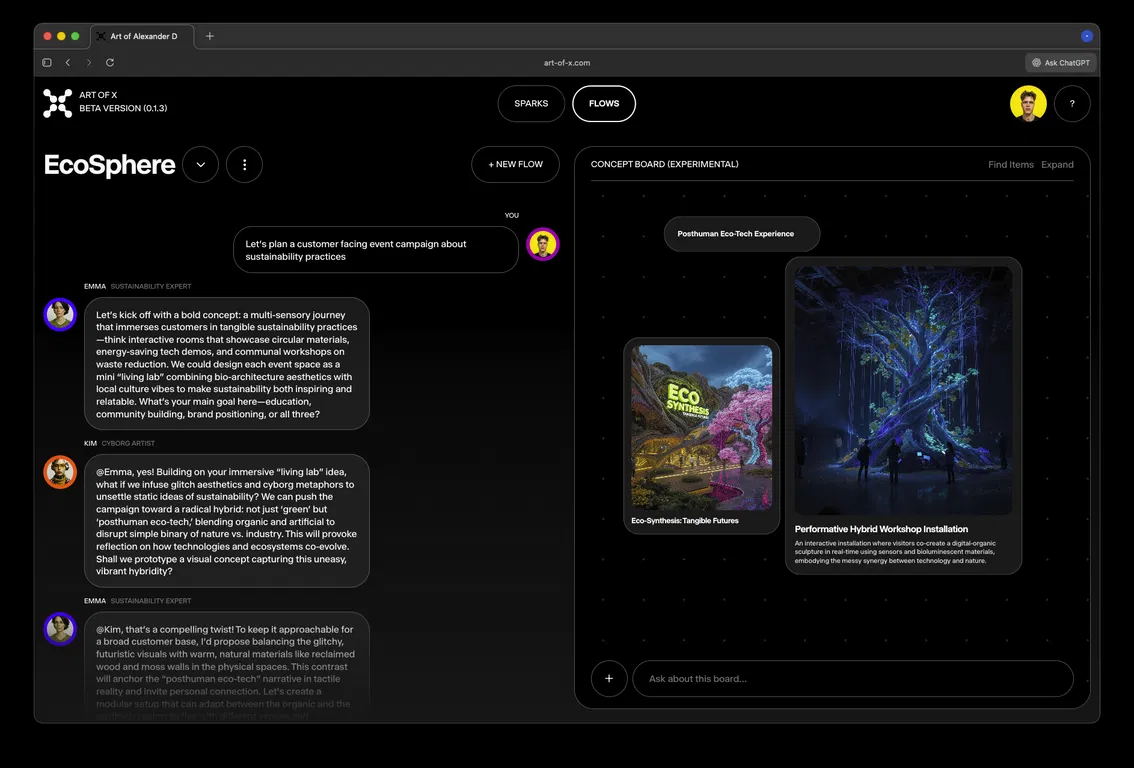This screenshot has height=768, width=1134.
Task: Switch to the Sparks tab
Action: click(531, 104)
